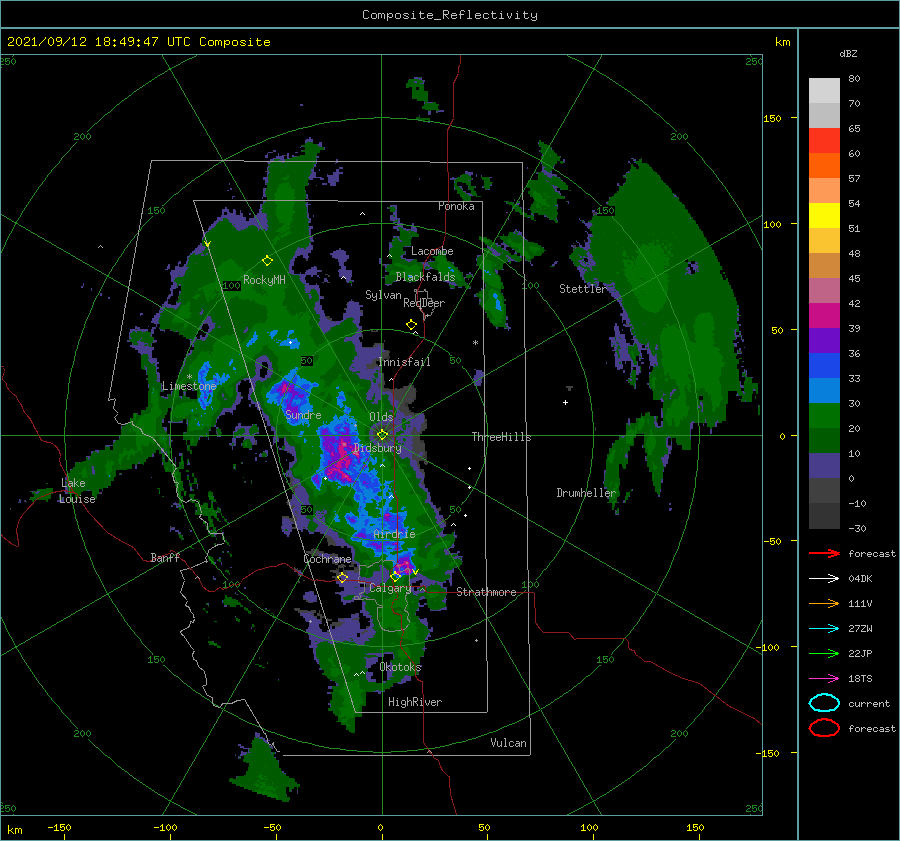Click the Calgary city label
Screen dimensions: 900x841
point(390,588)
